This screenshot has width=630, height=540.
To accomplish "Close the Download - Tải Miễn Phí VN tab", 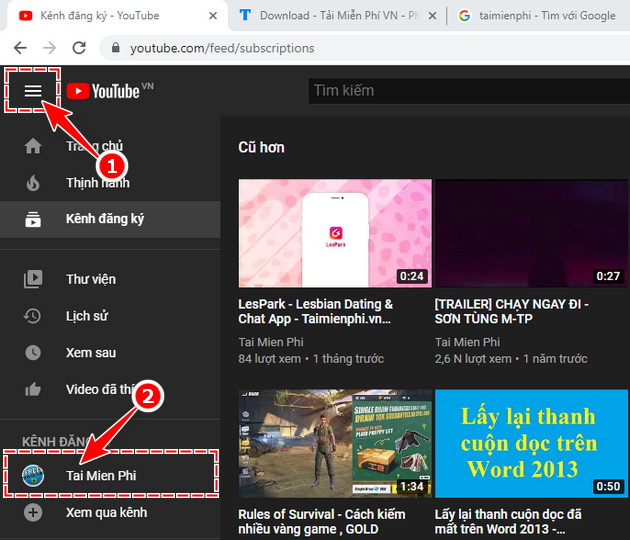I will 432,16.
